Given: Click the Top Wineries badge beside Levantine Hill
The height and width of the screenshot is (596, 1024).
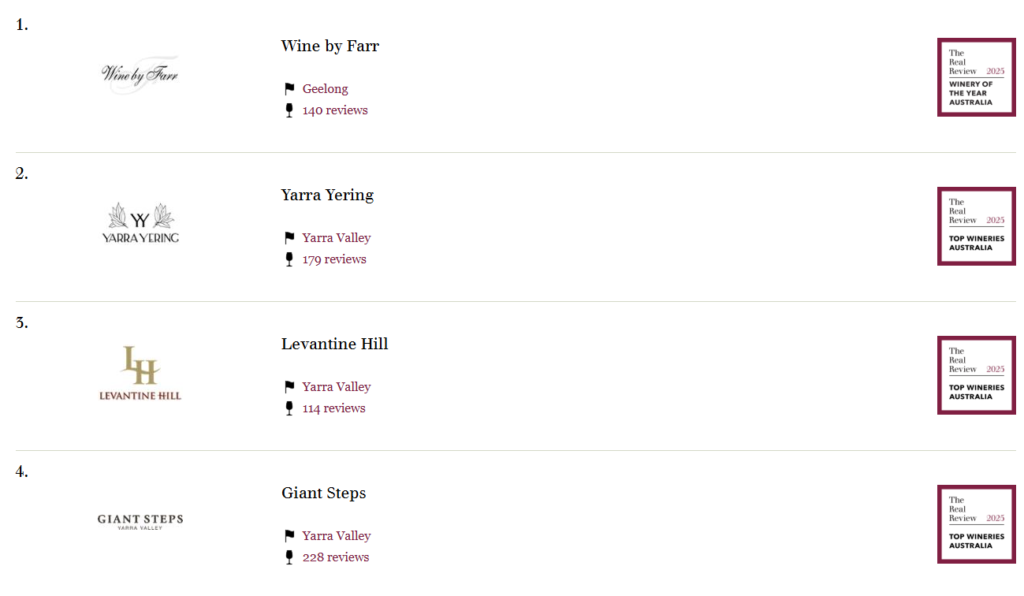Looking at the screenshot, I should click(x=976, y=375).
